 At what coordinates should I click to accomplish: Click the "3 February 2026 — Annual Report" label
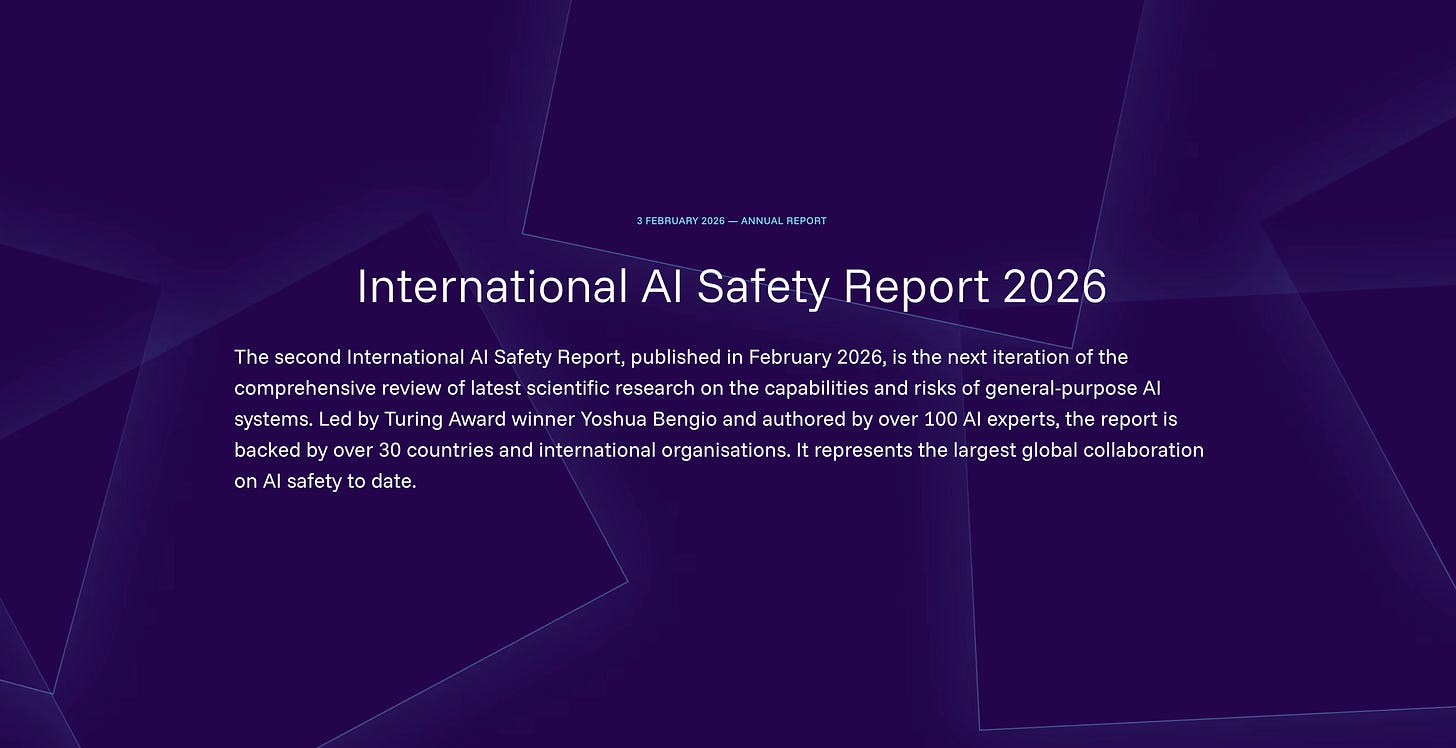click(x=731, y=221)
